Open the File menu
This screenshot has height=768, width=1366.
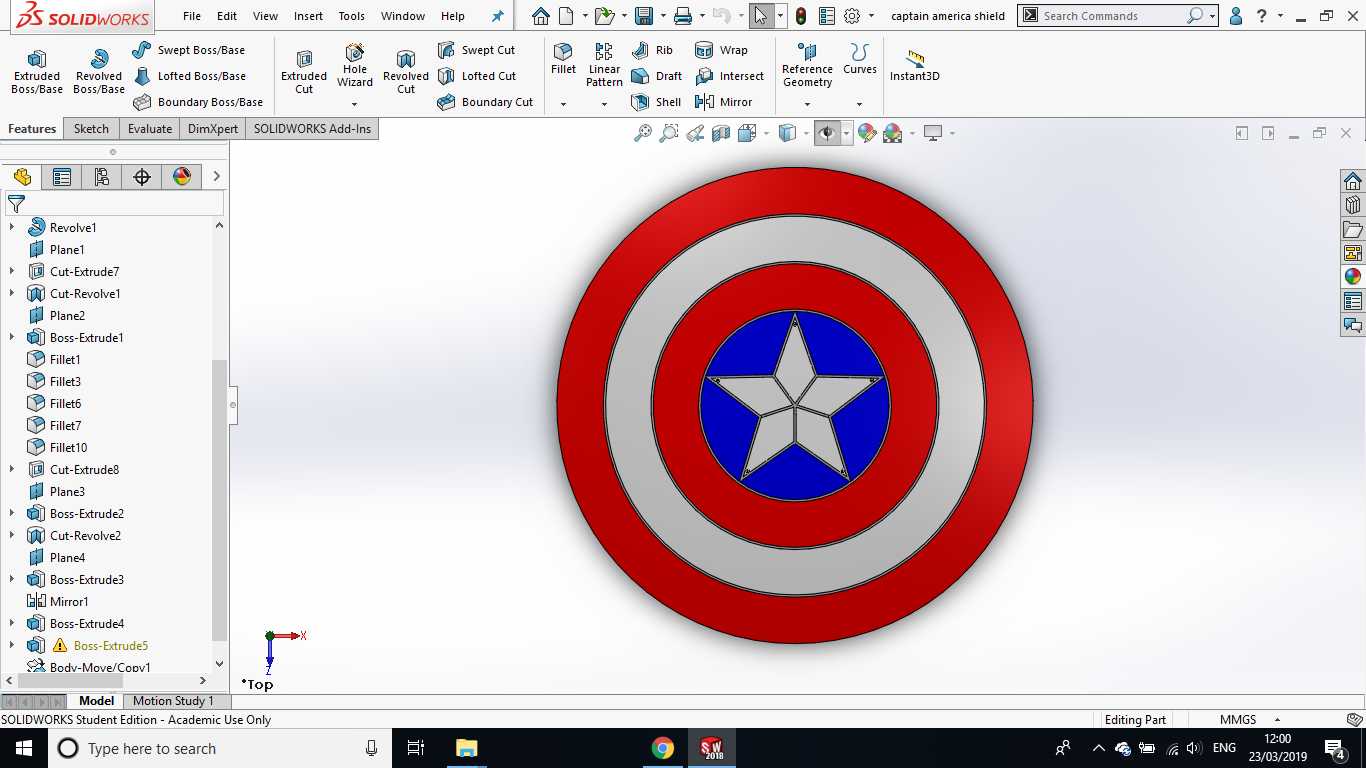192,16
